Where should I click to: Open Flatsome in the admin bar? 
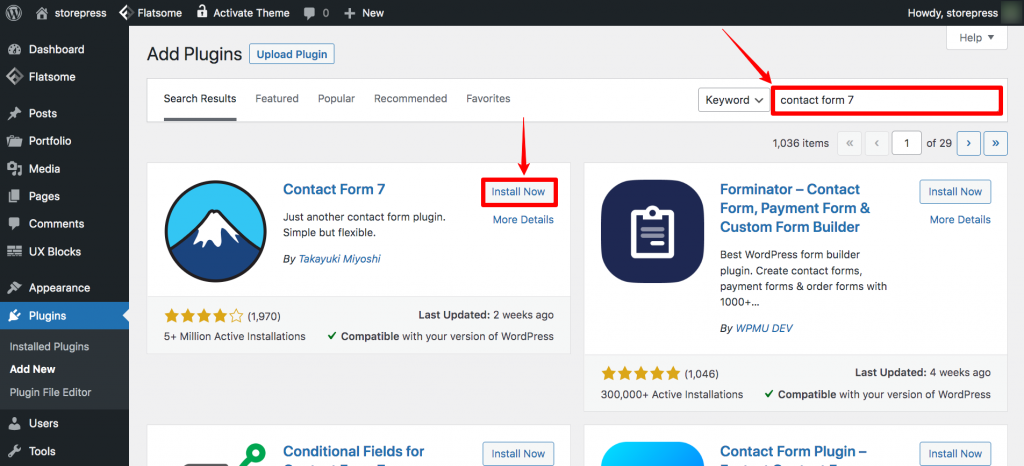coord(151,12)
